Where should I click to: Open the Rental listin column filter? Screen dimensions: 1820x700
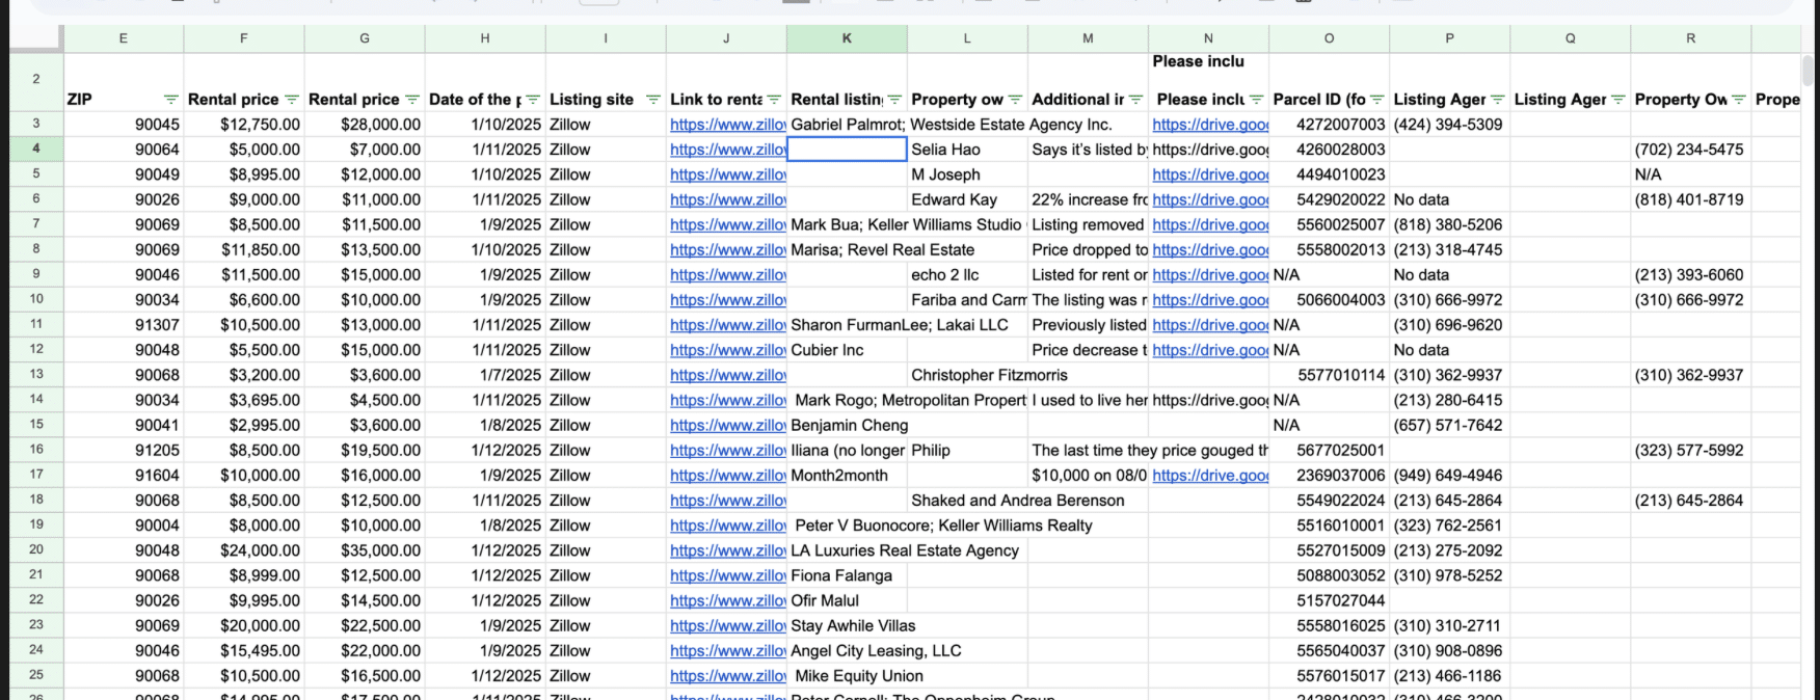894,99
